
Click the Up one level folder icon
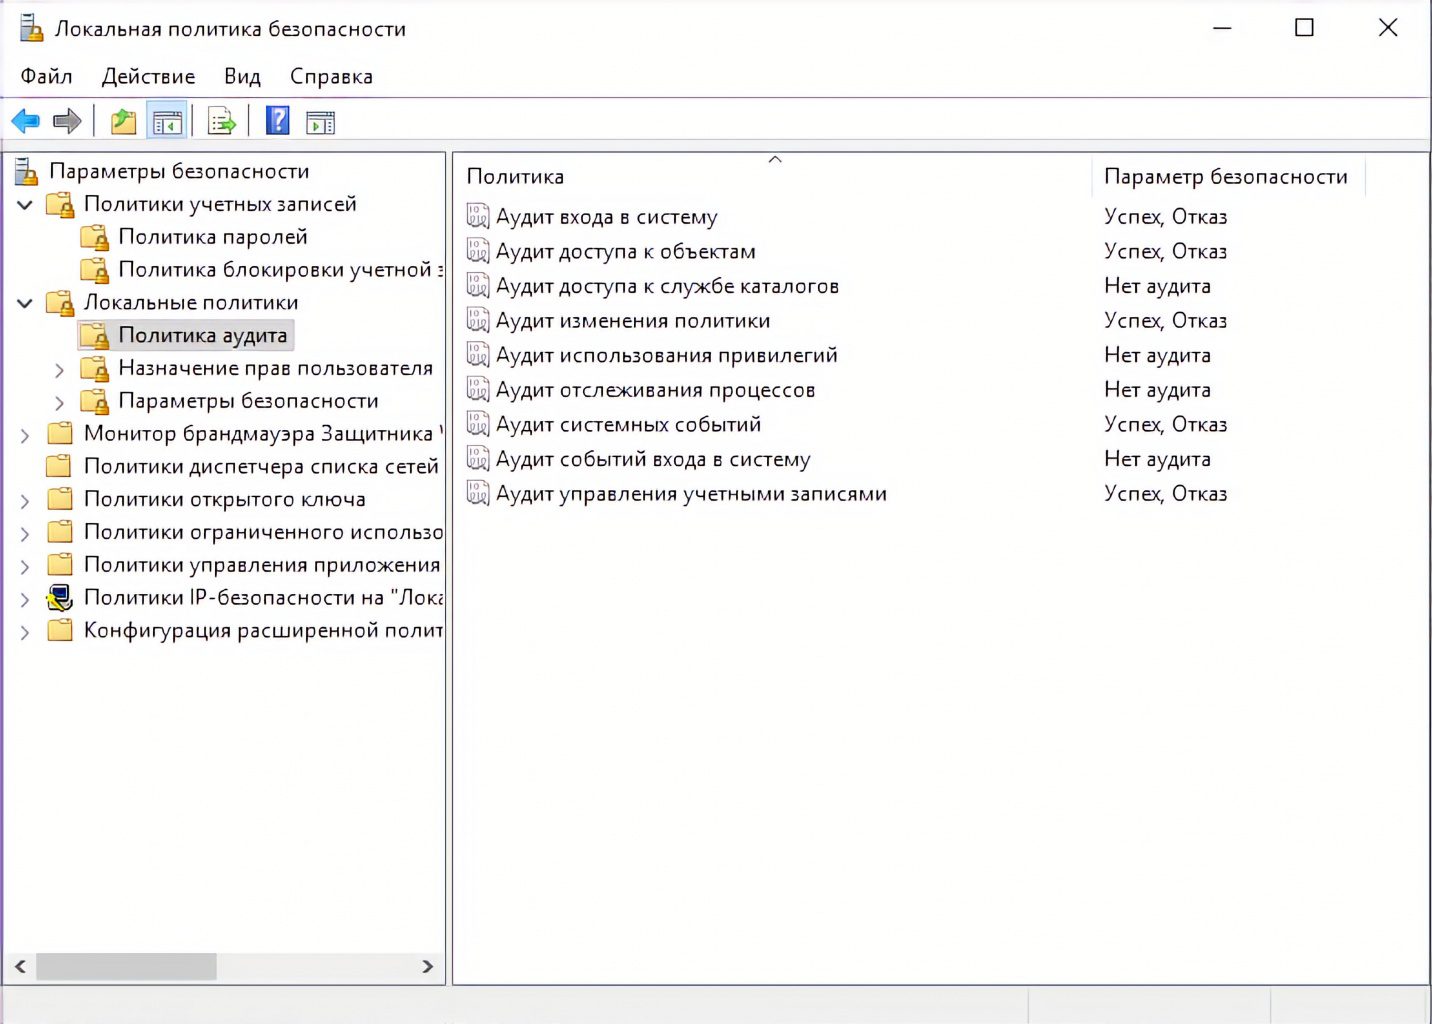tap(123, 122)
